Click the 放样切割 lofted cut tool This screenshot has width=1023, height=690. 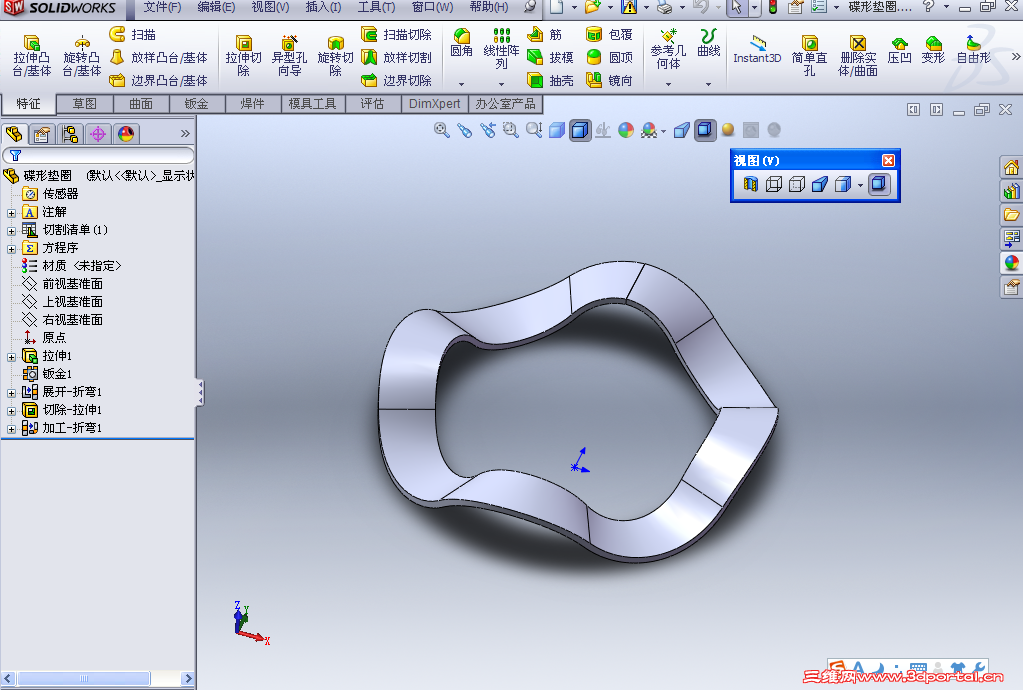(x=396, y=57)
